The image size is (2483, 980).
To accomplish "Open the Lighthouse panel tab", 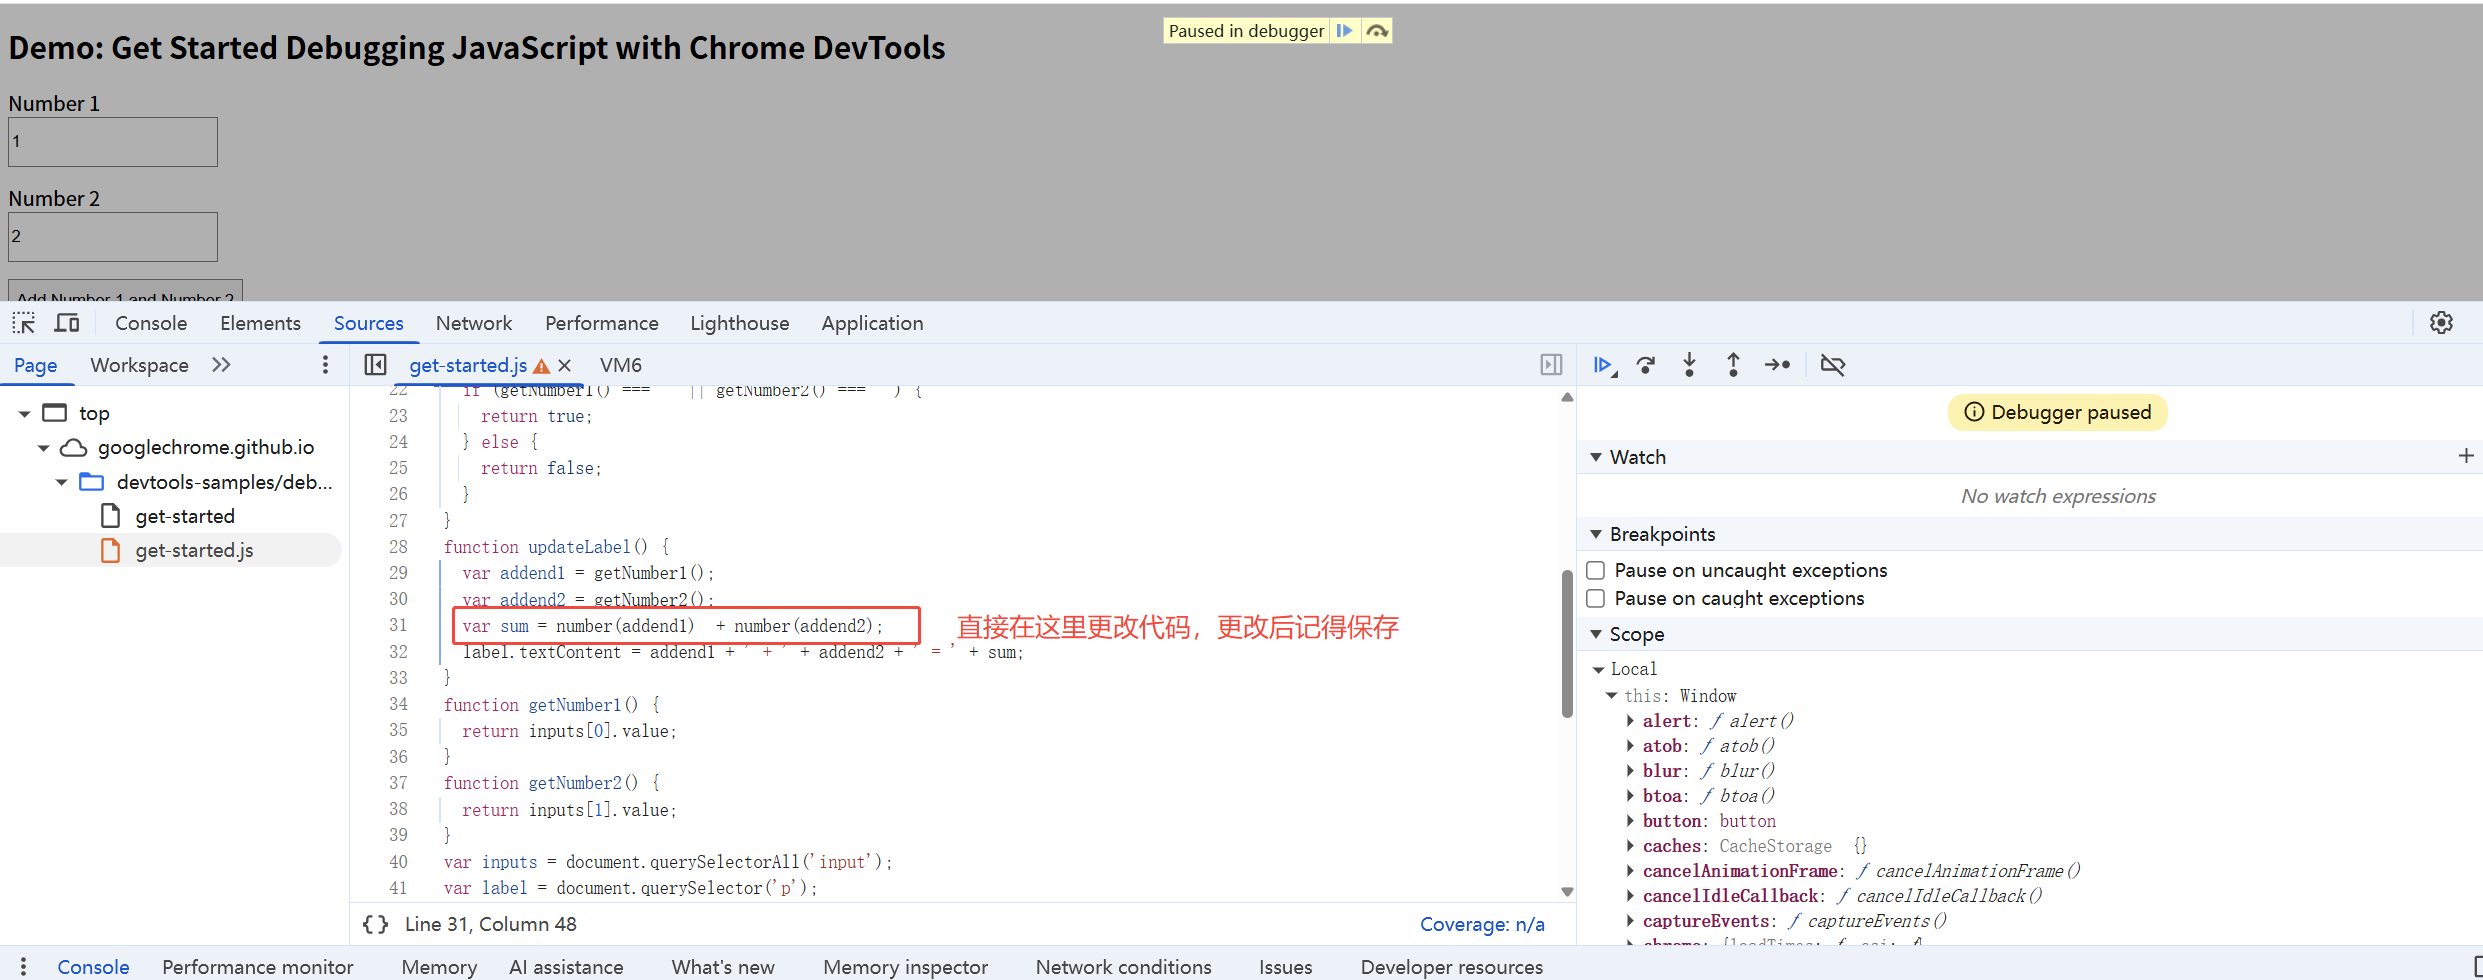I will coord(739,323).
